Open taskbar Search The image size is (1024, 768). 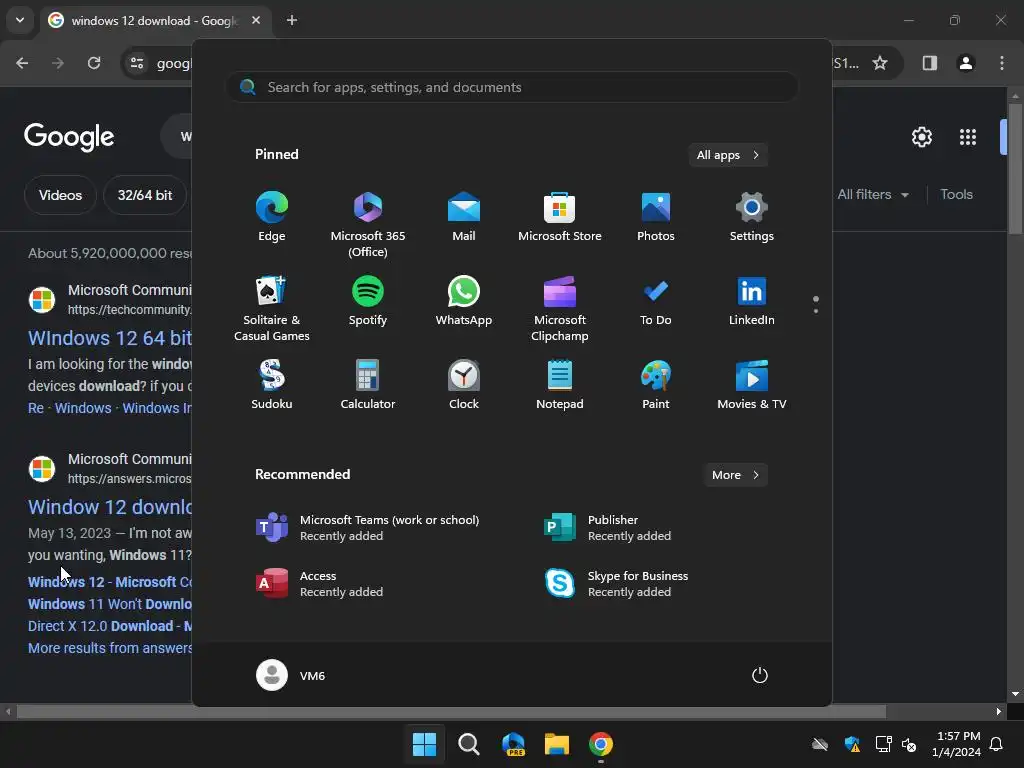point(469,744)
